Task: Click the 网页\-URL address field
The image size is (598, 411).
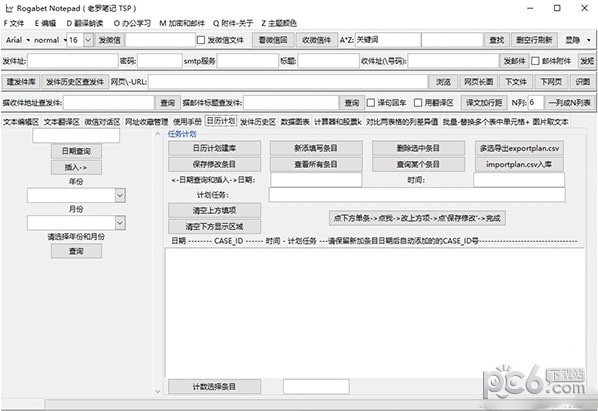Action: pos(288,82)
